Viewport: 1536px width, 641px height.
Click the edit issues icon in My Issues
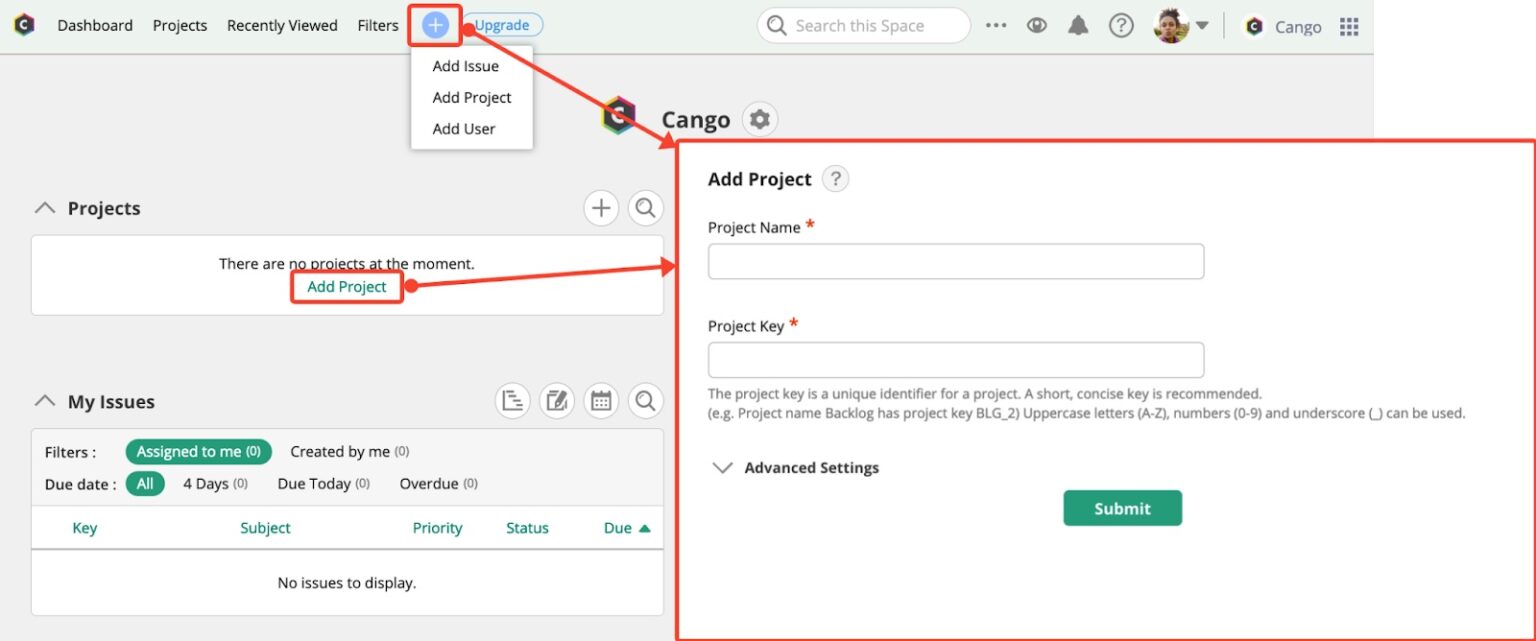coord(557,400)
